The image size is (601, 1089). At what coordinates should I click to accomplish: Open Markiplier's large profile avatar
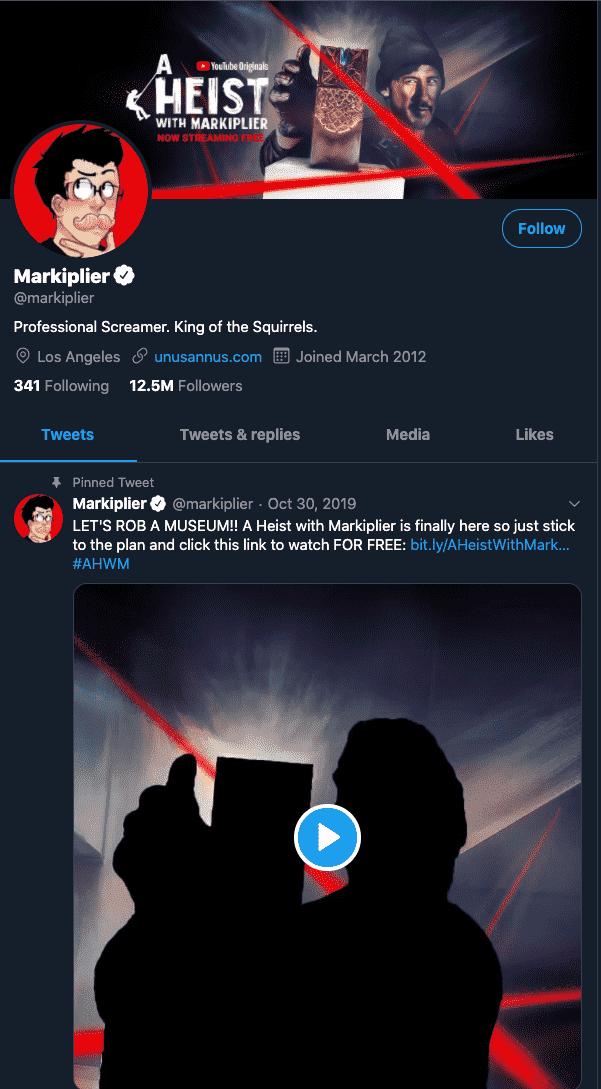point(80,191)
